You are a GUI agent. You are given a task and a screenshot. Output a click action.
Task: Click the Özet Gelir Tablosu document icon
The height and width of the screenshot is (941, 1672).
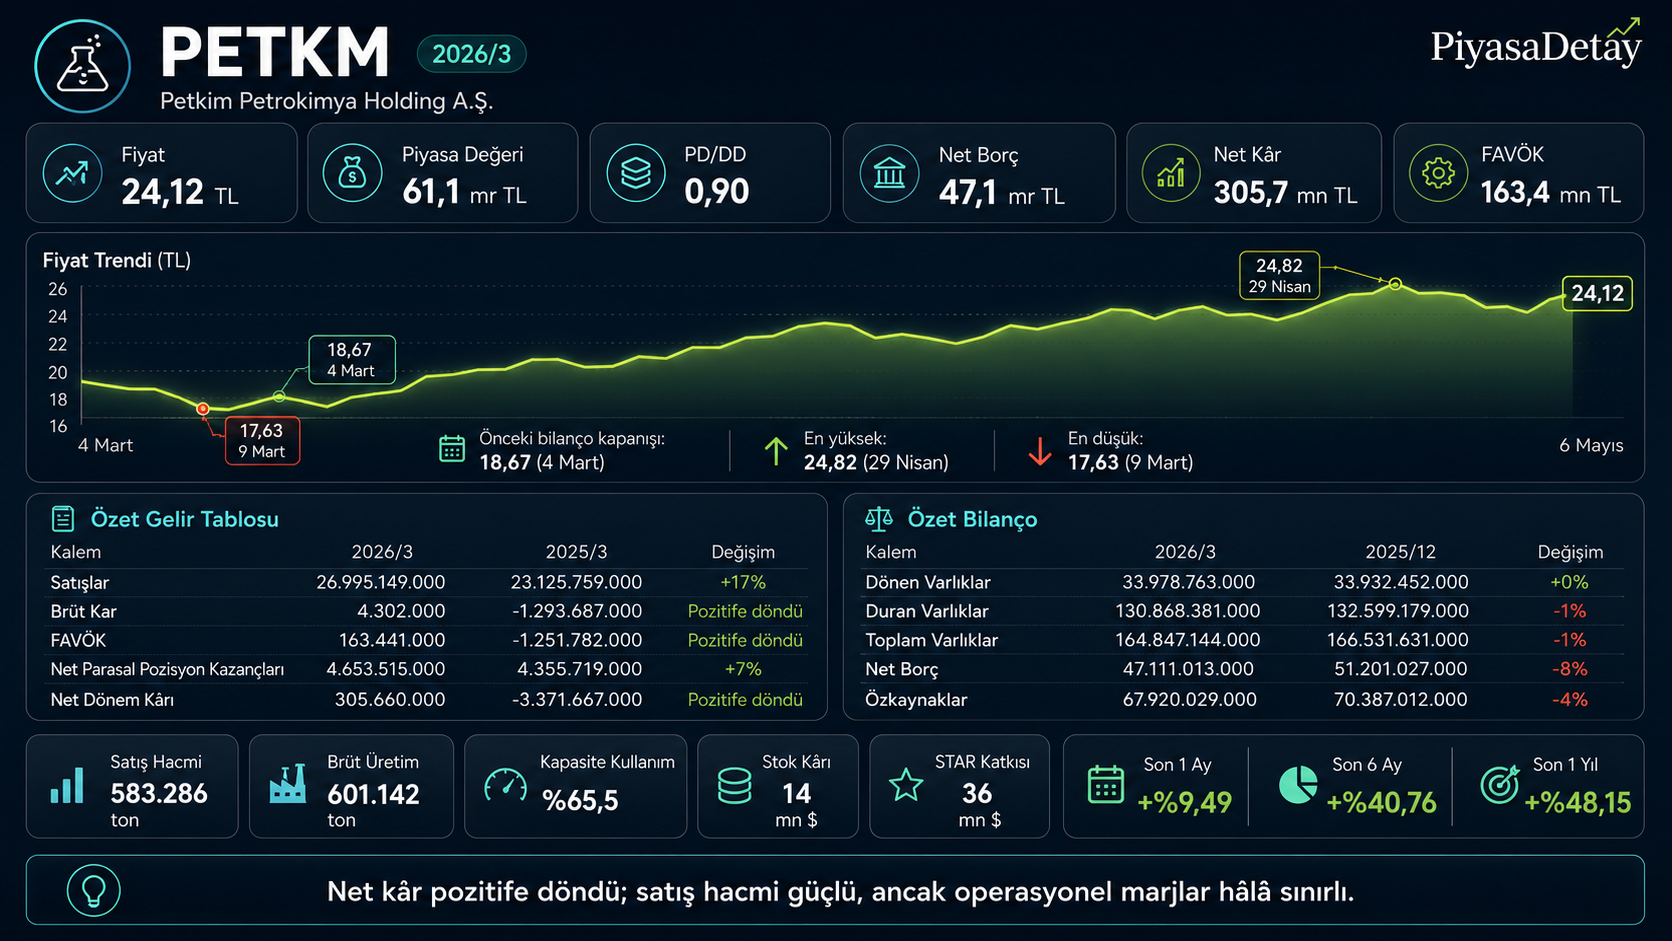tap(63, 518)
